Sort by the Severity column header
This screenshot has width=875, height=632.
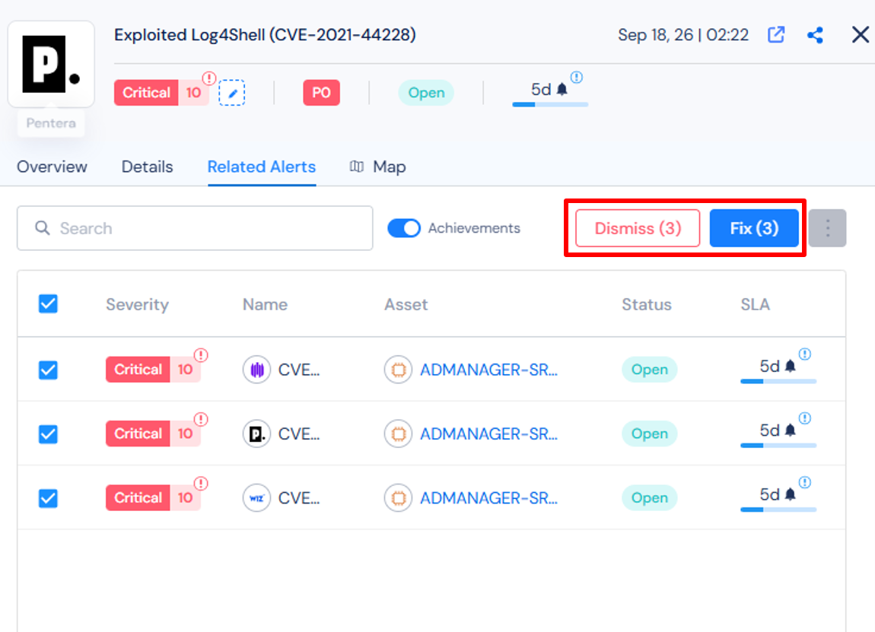tap(137, 304)
